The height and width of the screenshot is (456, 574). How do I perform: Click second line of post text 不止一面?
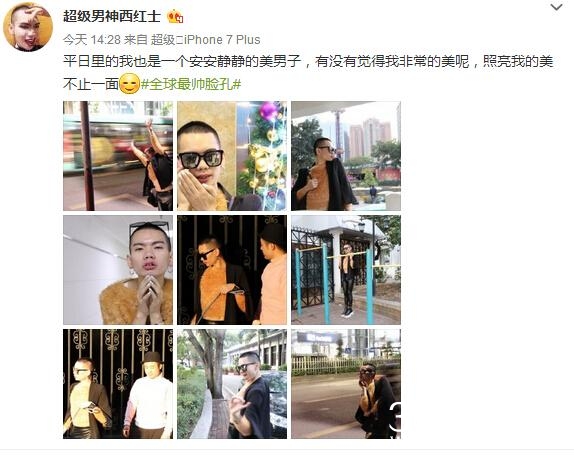(91, 85)
